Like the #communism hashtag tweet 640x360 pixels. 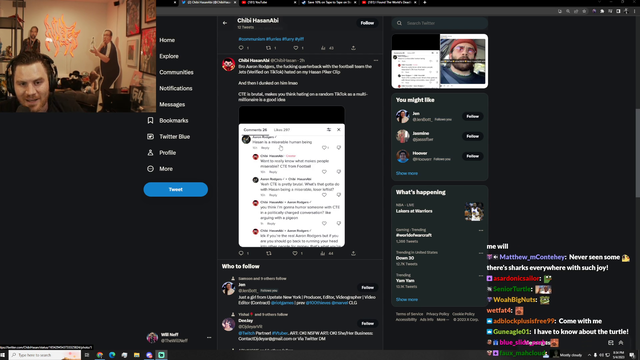click(296, 48)
